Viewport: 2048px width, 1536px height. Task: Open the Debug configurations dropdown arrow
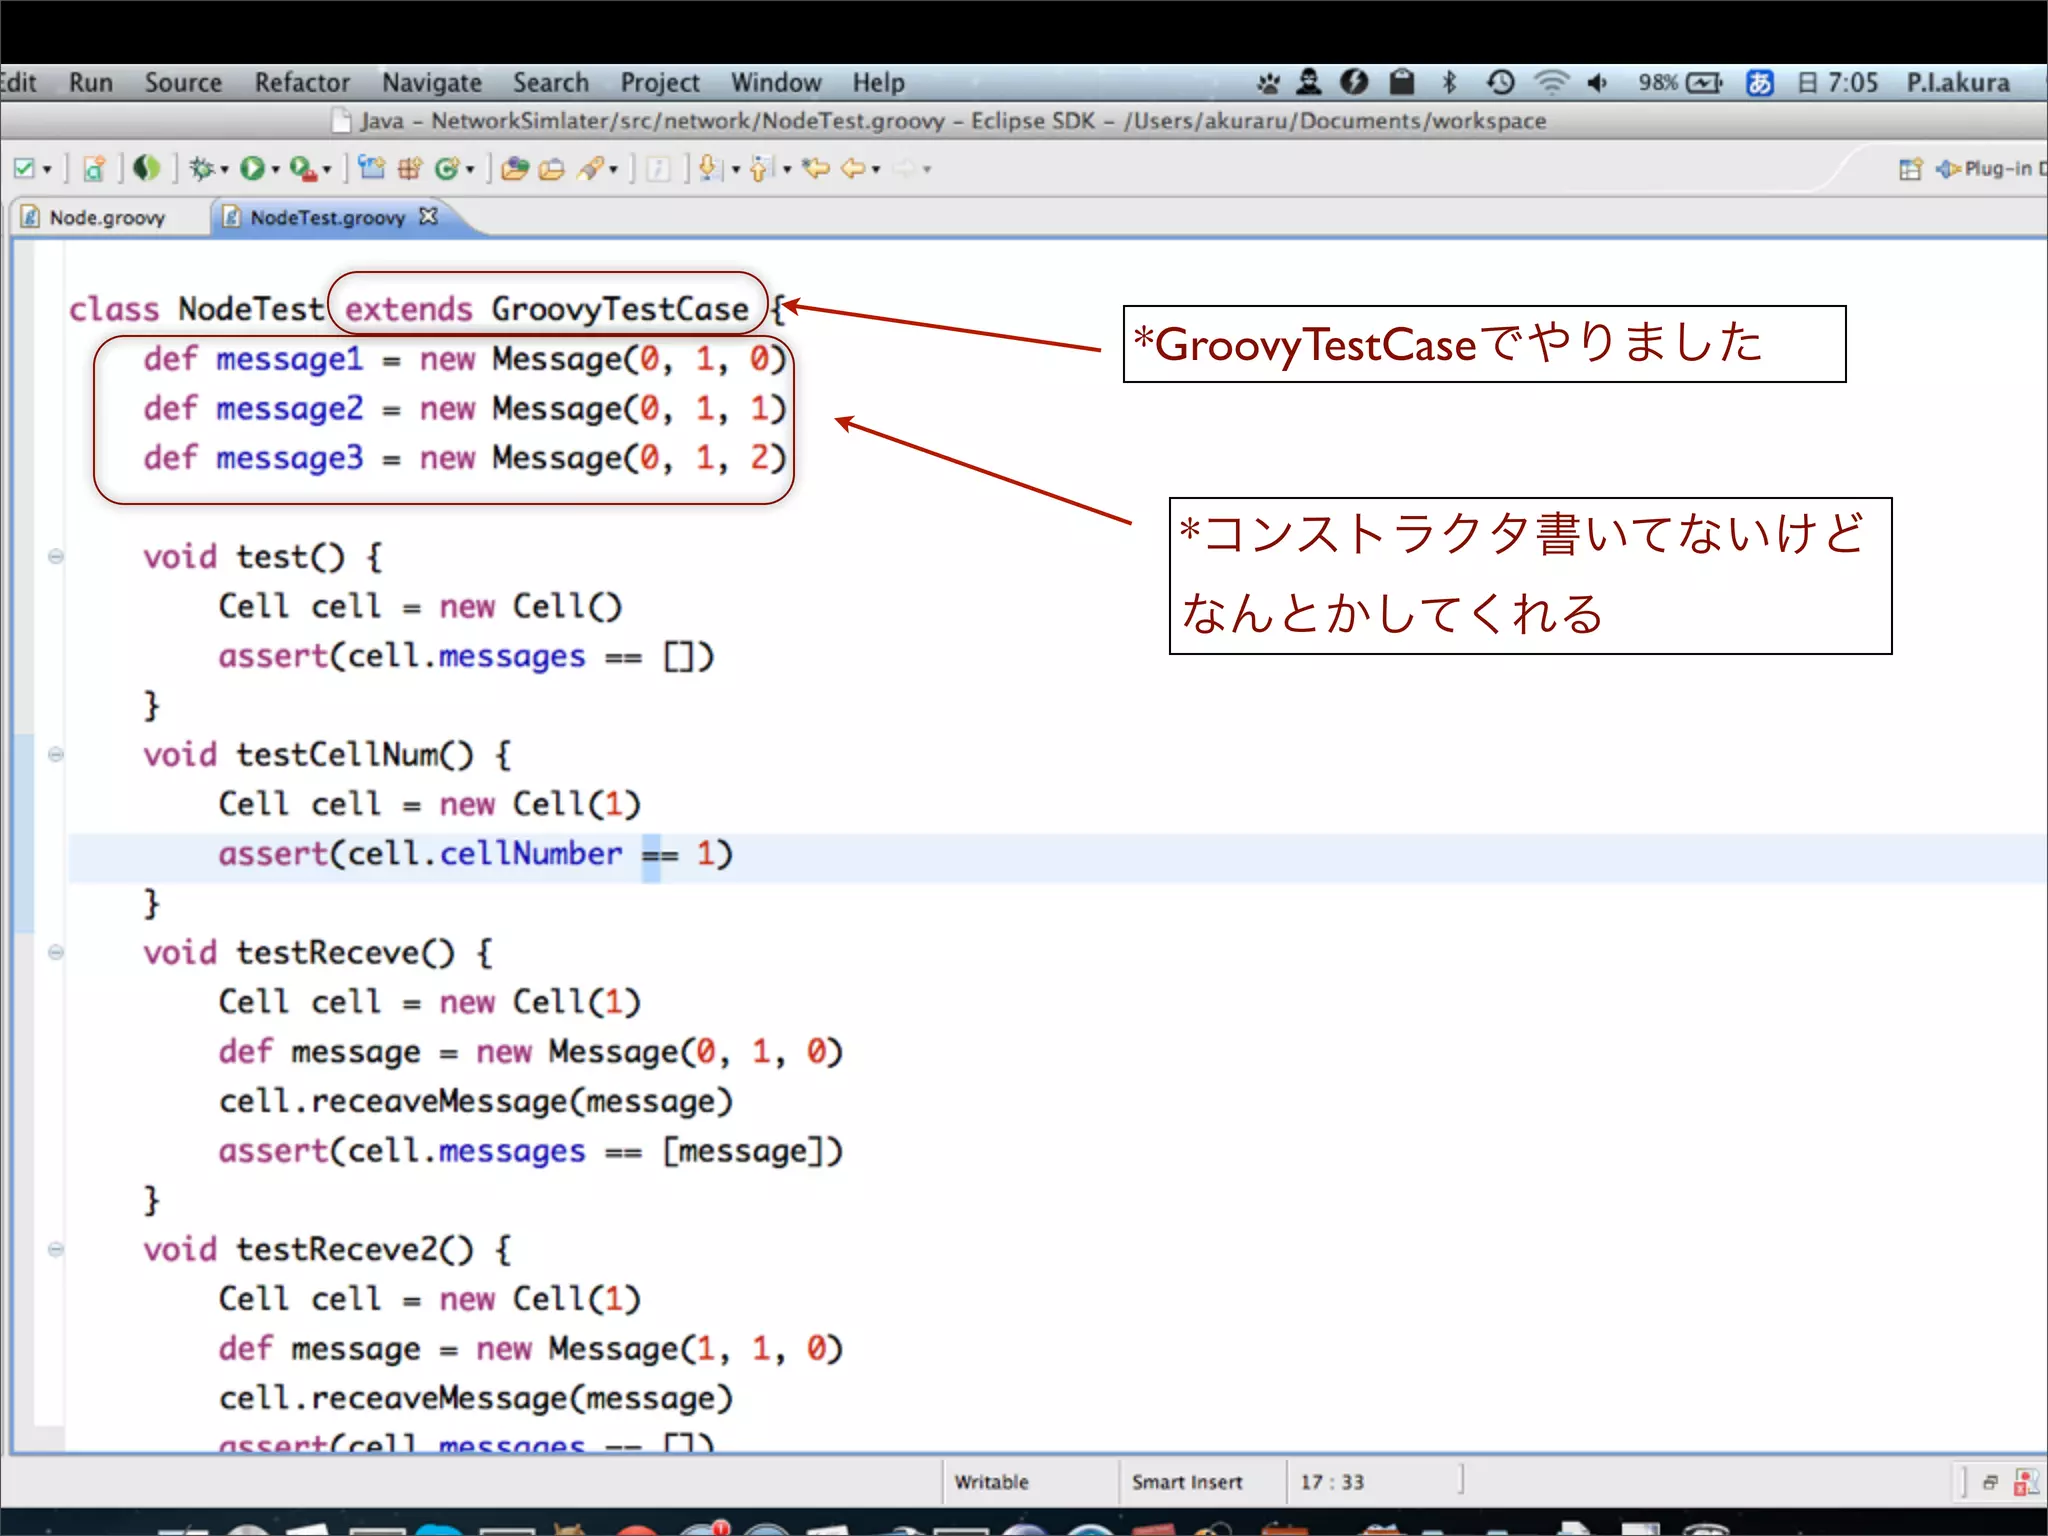pos(224,170)
